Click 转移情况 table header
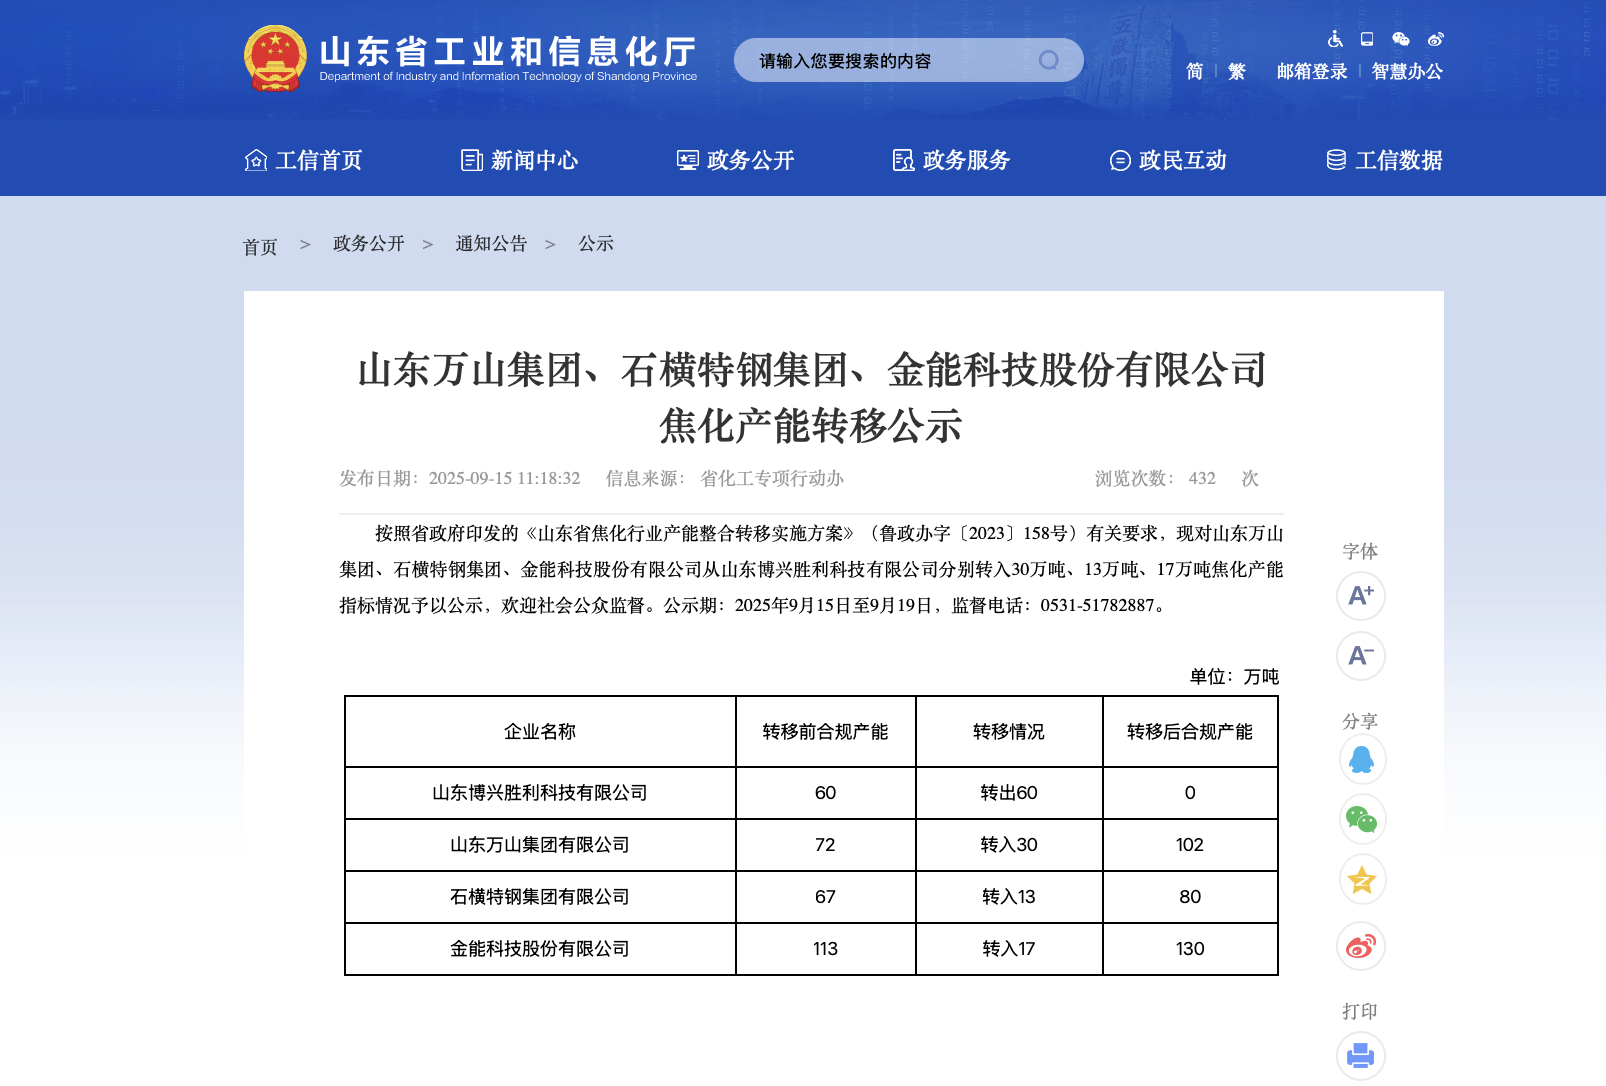The height and width of the screenshot is (1086, 1606). pos(1009,732)
